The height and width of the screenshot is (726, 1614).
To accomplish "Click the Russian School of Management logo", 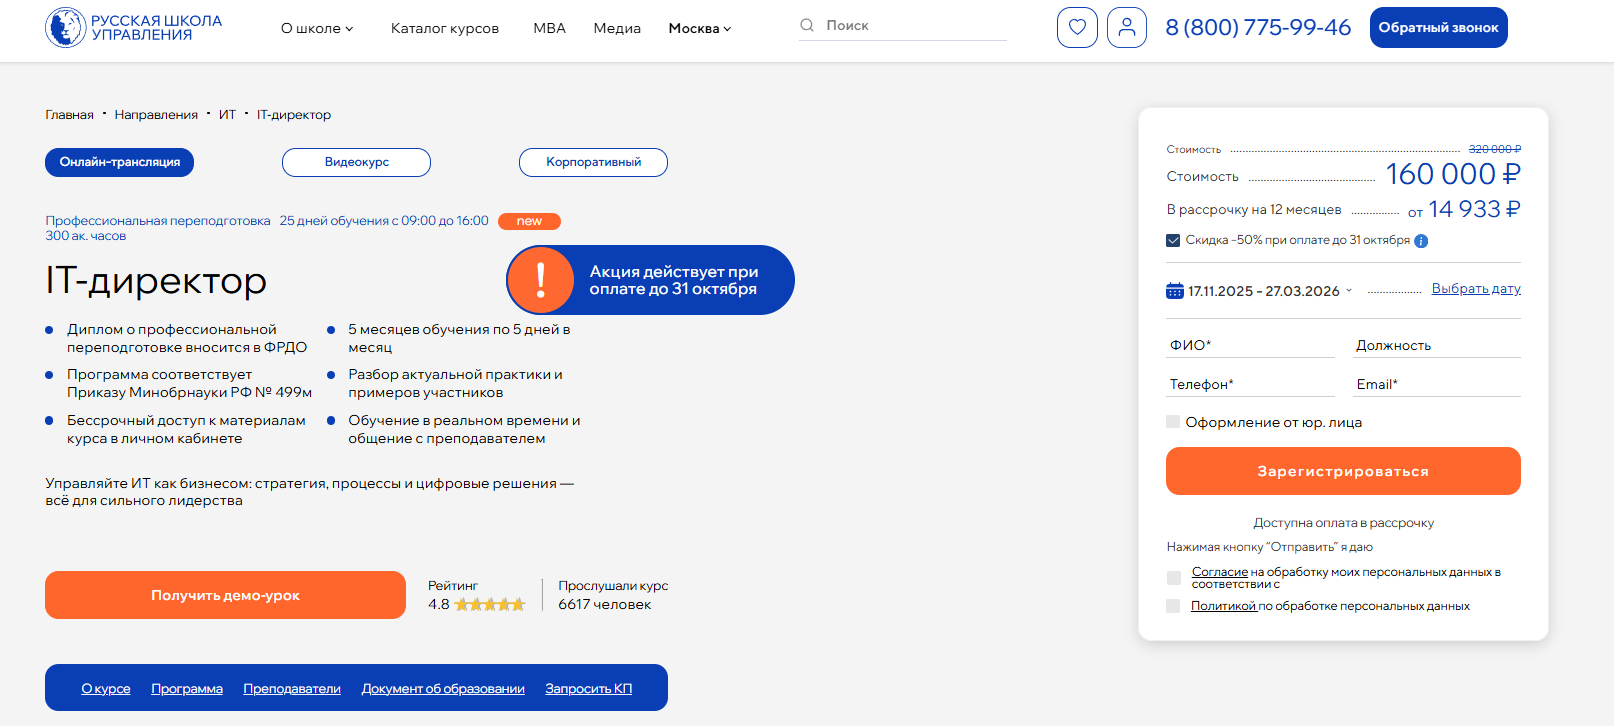I will (x=133, y=28).
